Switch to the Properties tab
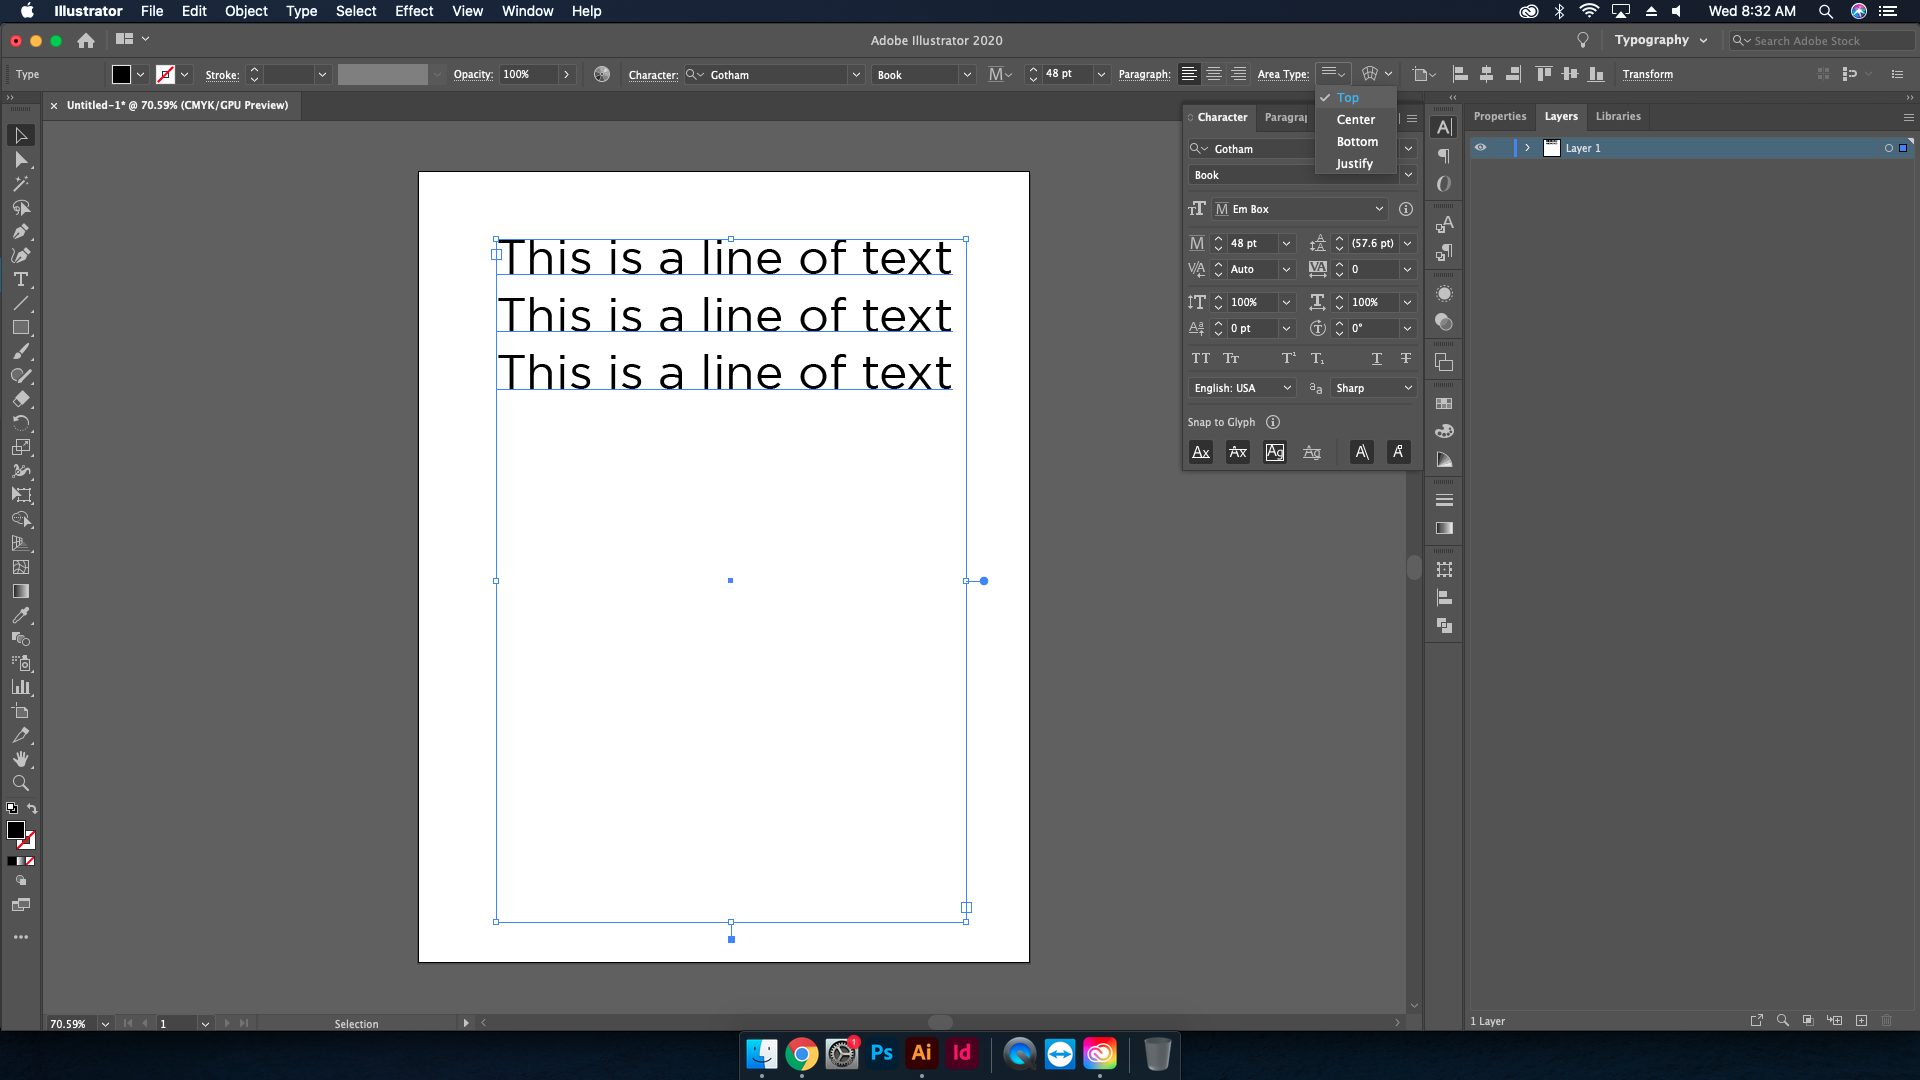Screen dimensions: 1920x1080 1499,116
